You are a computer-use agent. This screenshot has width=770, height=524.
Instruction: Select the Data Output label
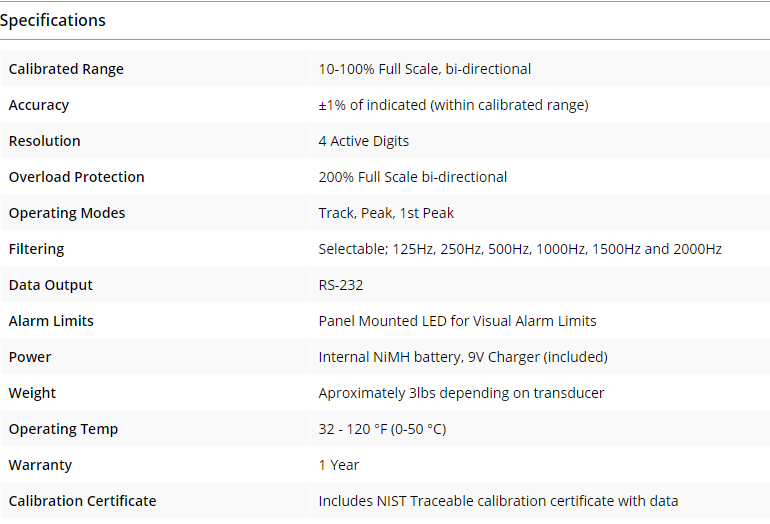[x=51, y=285]
